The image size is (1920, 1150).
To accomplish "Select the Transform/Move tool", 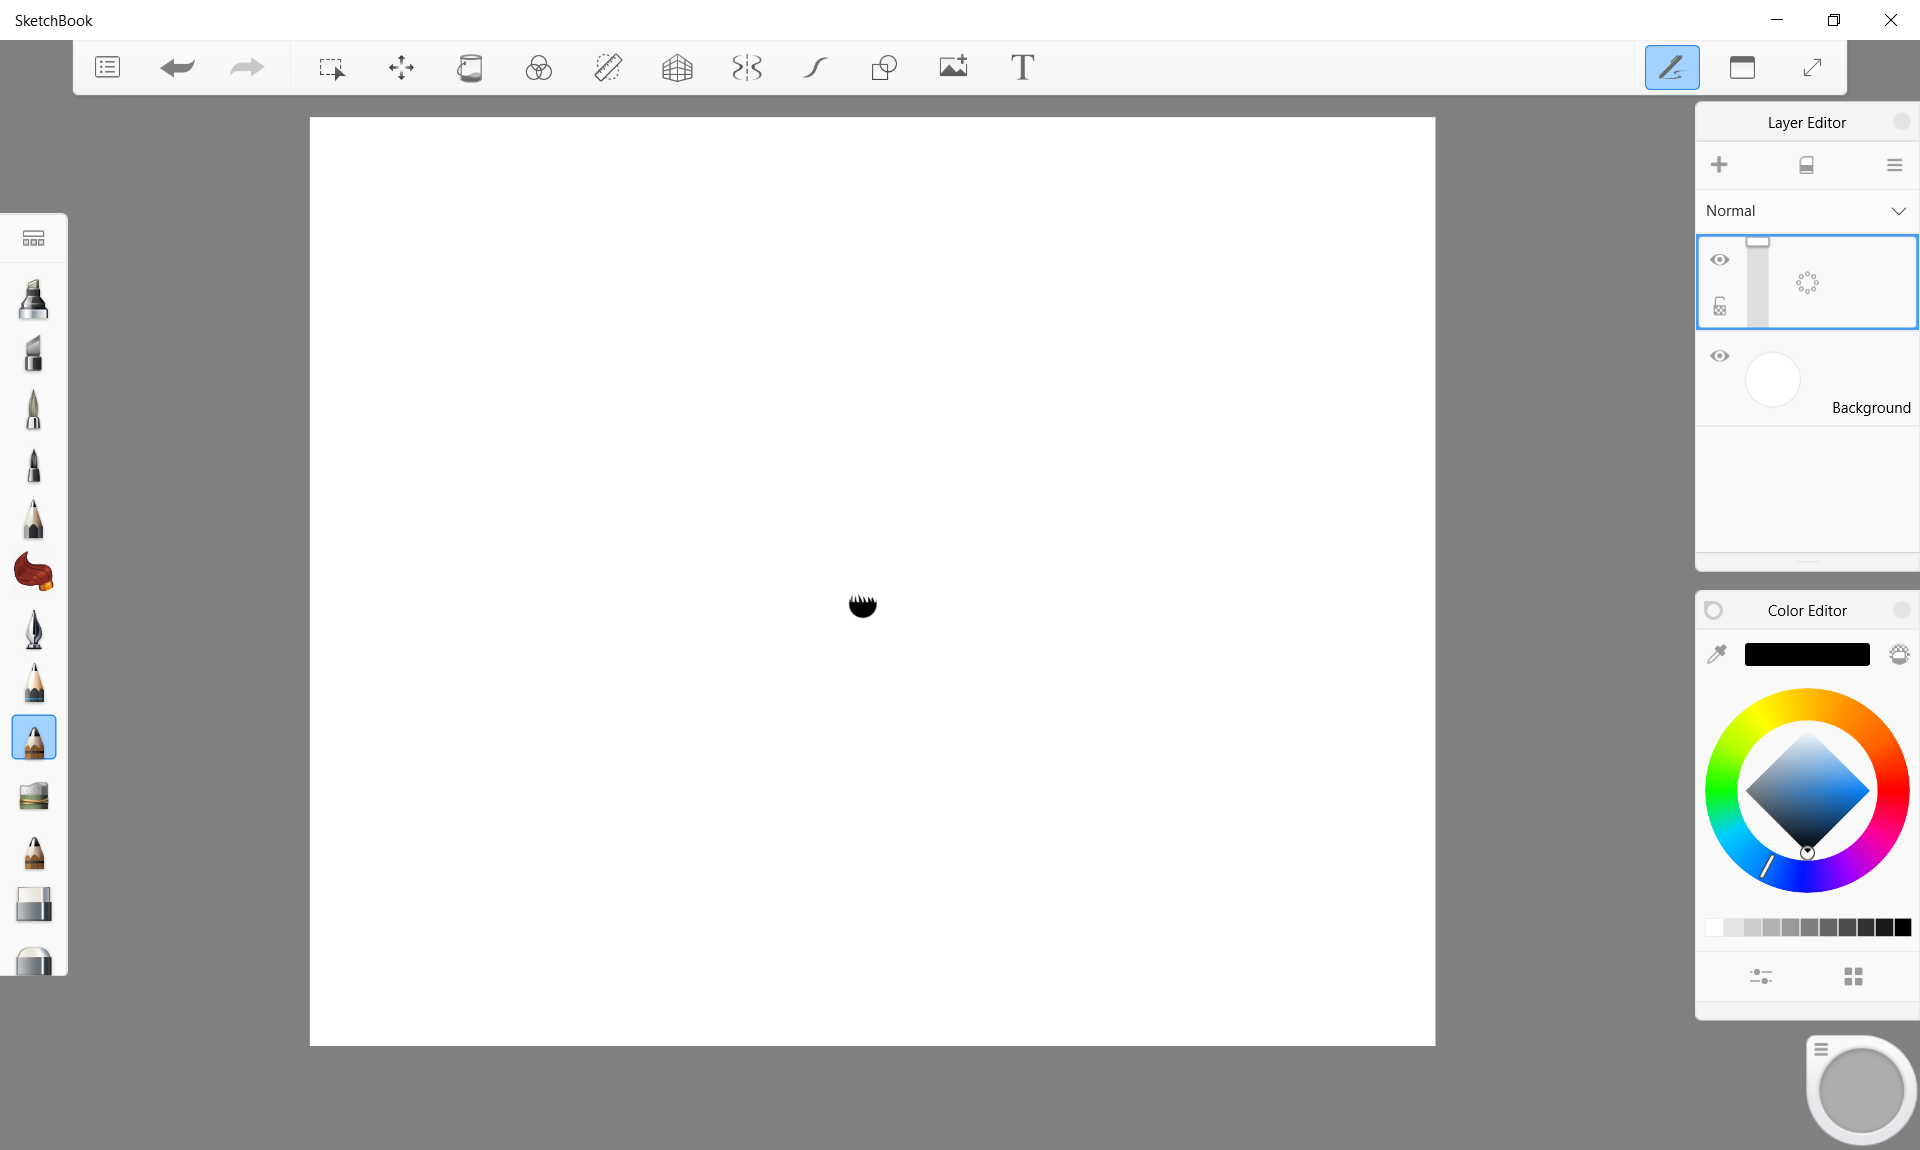I will click(x=401, y=67).
